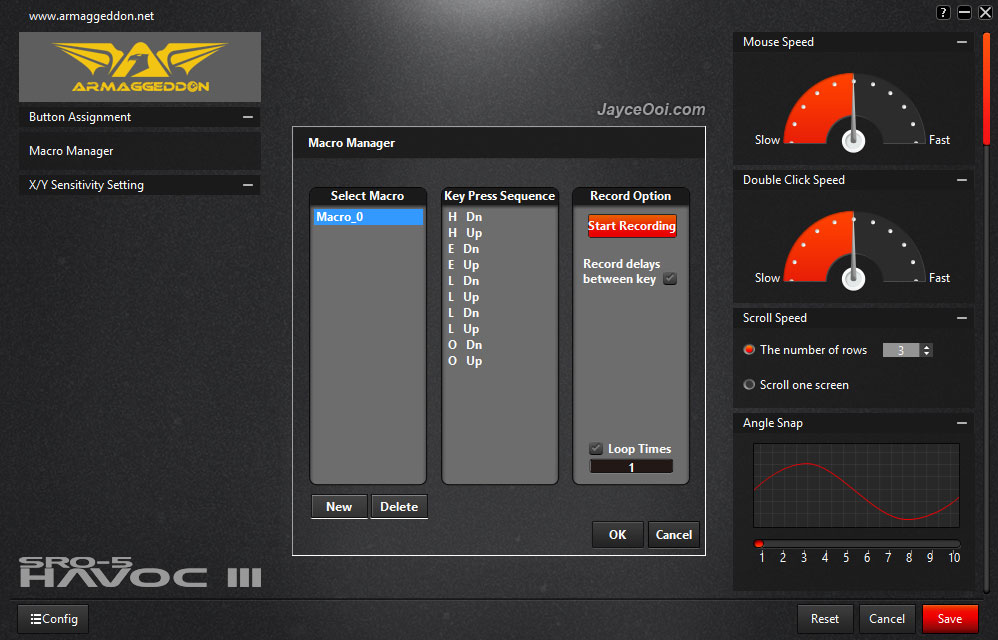This screenshot has width=998, height=640.
Task: Set Angle Snap slider to 5
Action: point(846,544)
